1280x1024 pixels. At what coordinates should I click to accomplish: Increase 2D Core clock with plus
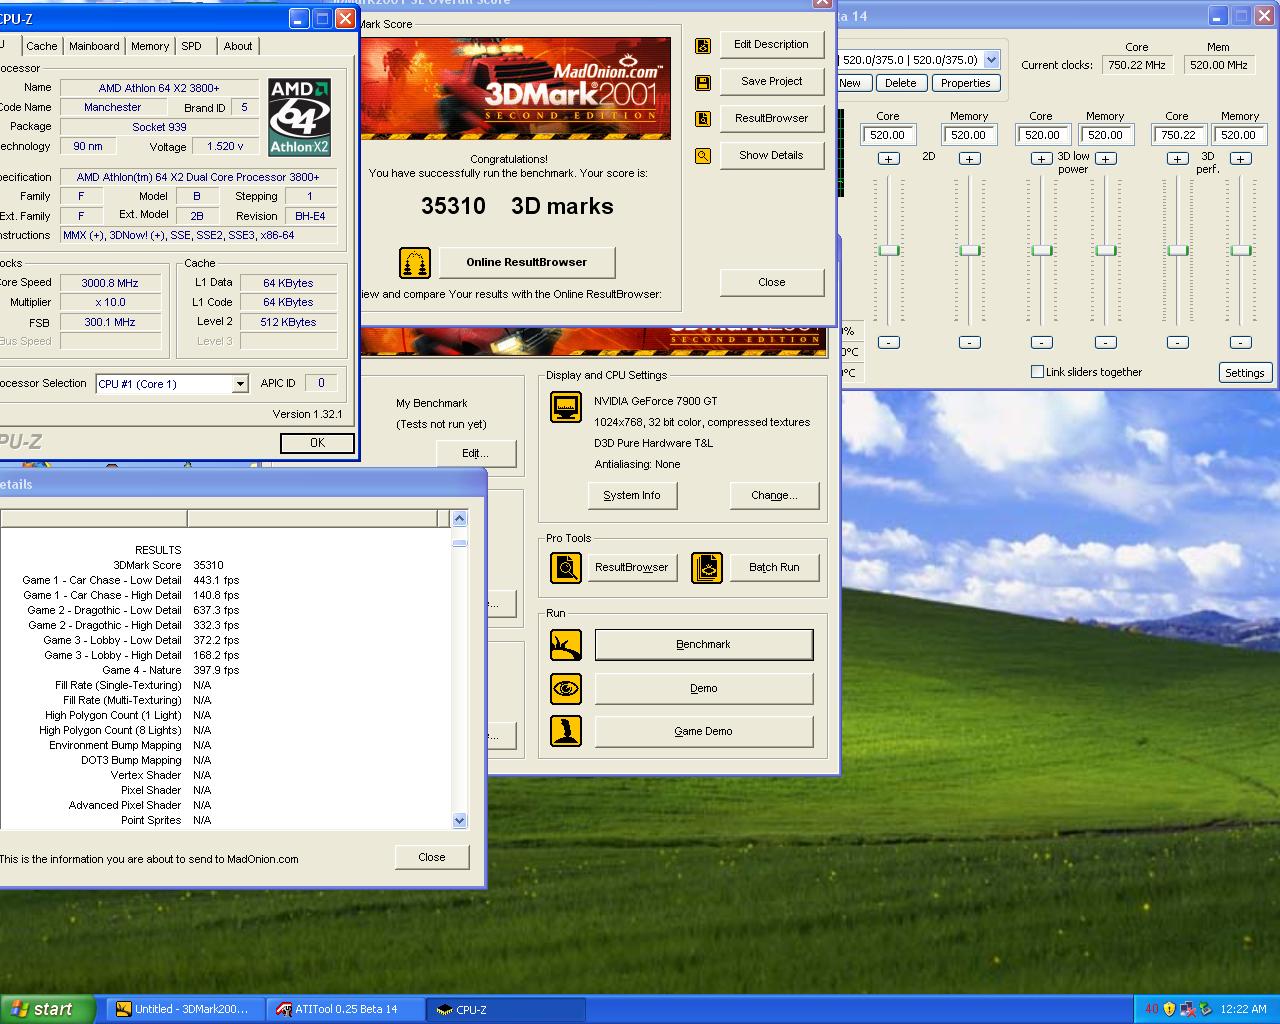pos(888,159)
